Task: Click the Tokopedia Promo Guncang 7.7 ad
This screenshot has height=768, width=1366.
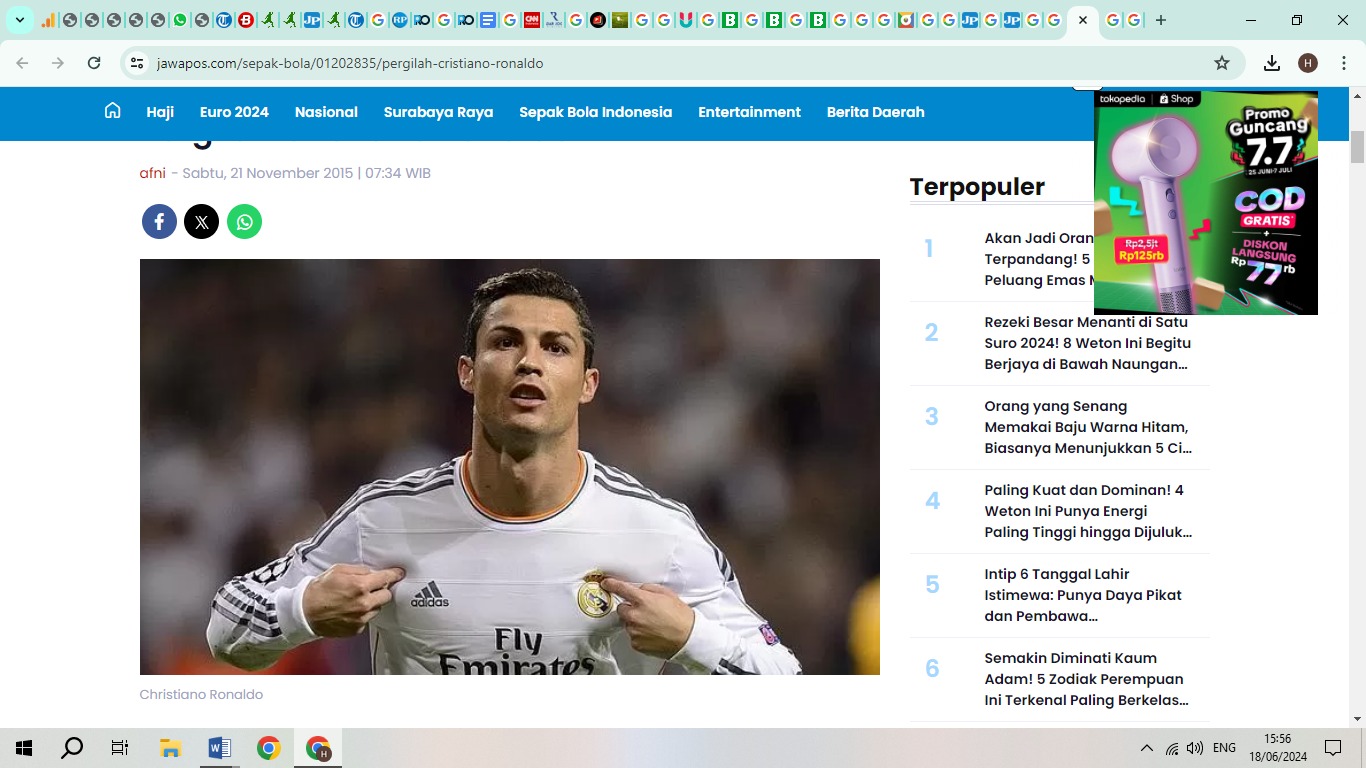Action: pyautogui.click(x=1206, y=203)
